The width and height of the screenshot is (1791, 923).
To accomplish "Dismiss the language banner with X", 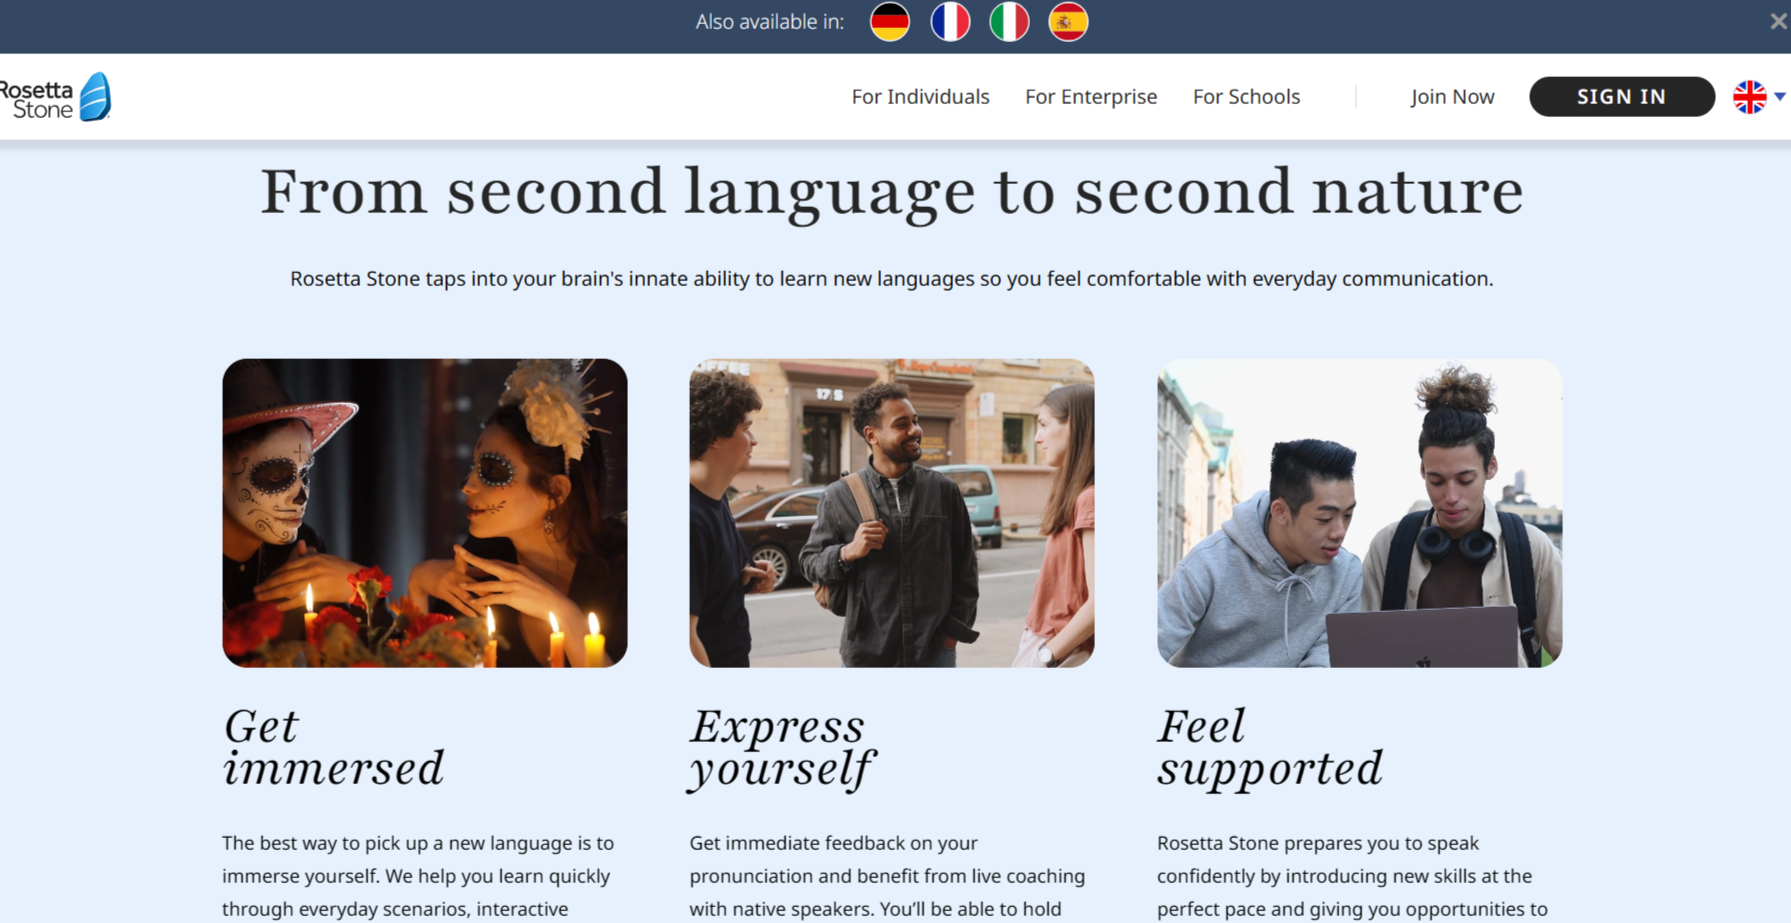I will click(x=1777, y=21).
